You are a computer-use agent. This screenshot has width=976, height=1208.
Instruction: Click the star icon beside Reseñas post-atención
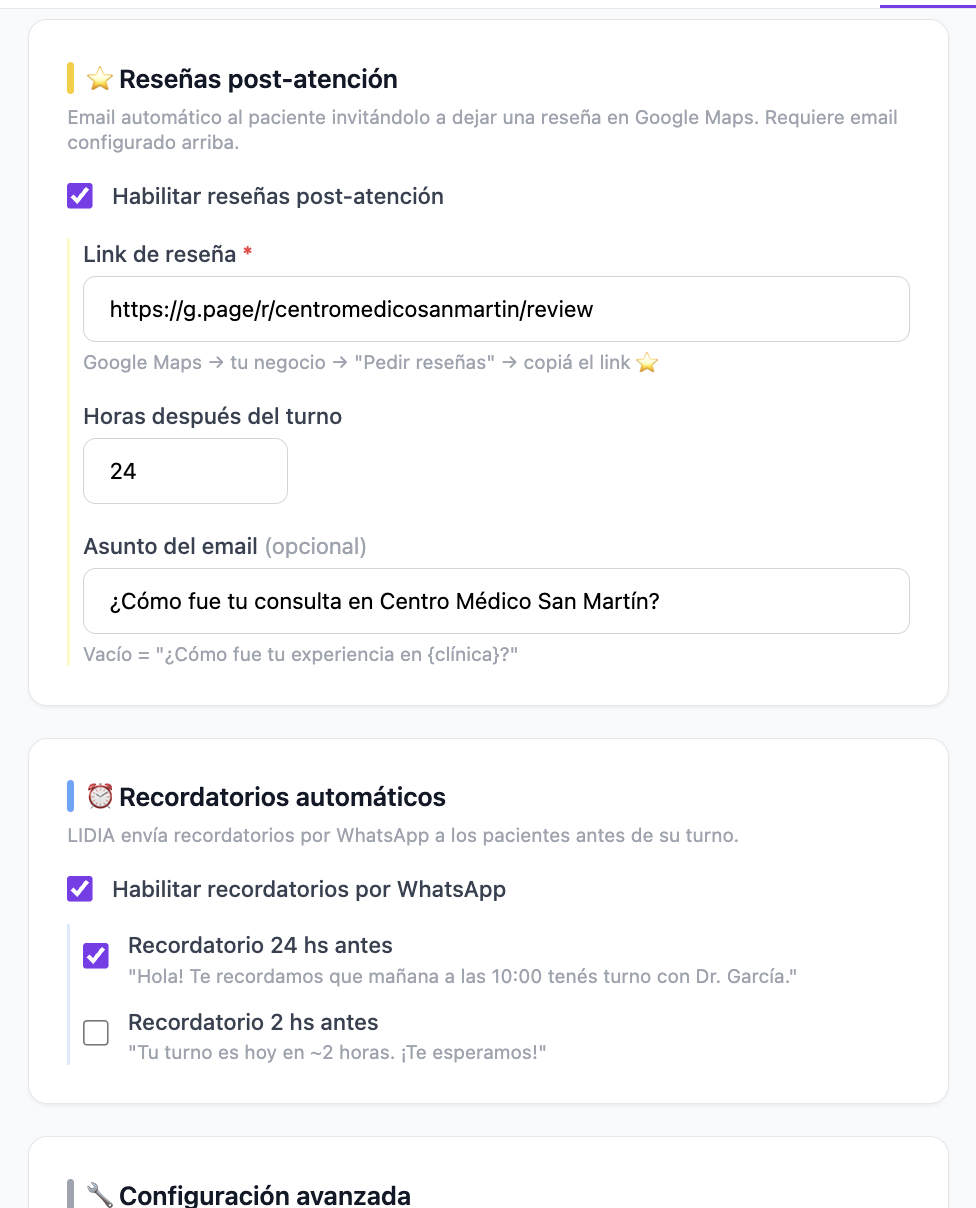pos(100,78)
